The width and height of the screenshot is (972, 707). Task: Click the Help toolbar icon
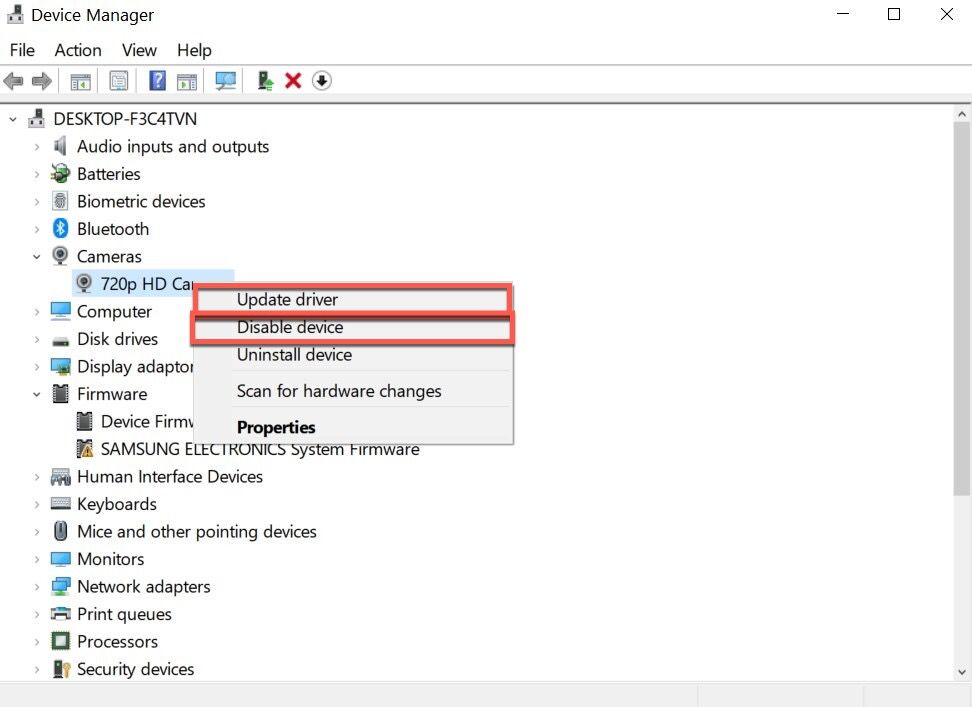(157, 81)
